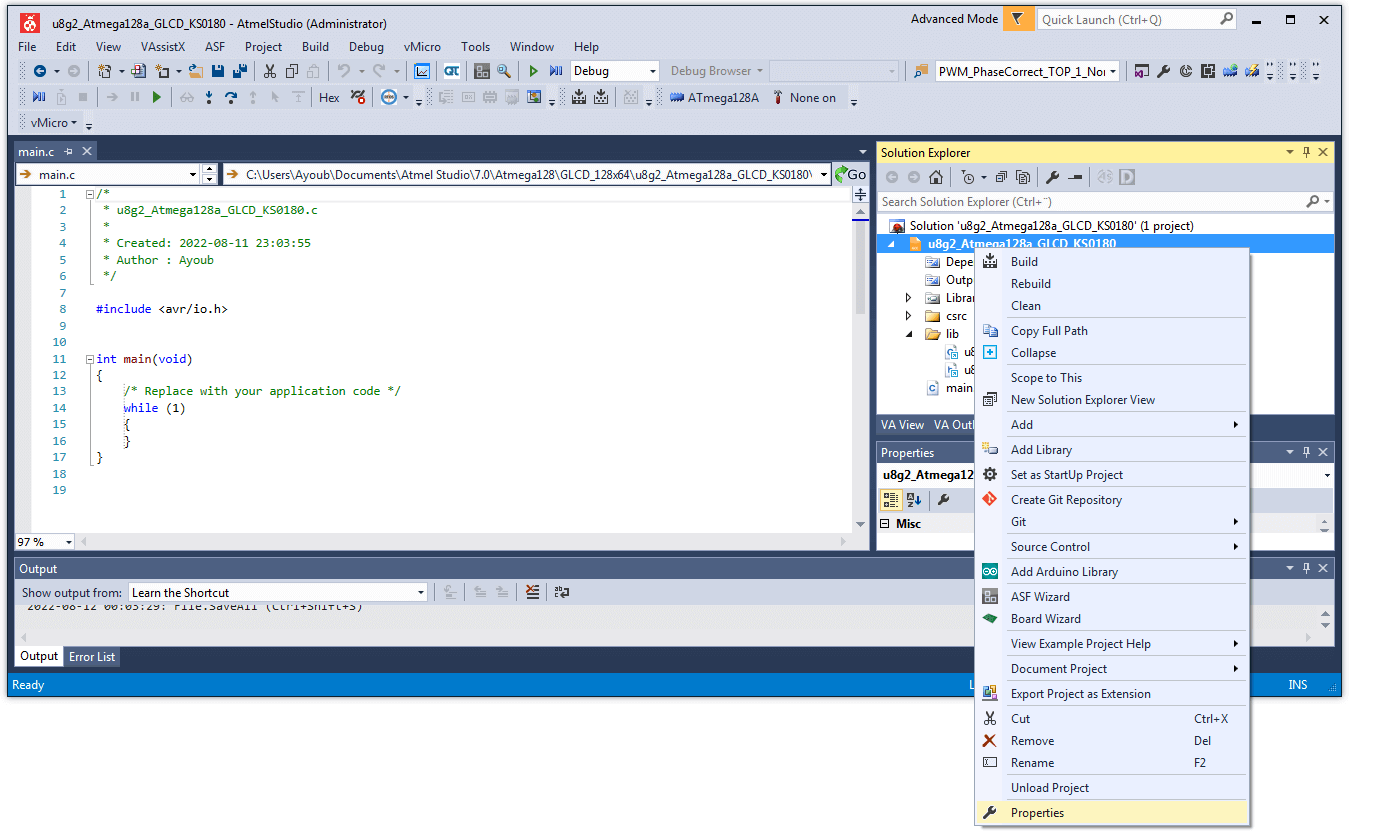Viewport: 1375px width, 831px height.
Task: Collapse the lib folder node
Action: [909, 334]
